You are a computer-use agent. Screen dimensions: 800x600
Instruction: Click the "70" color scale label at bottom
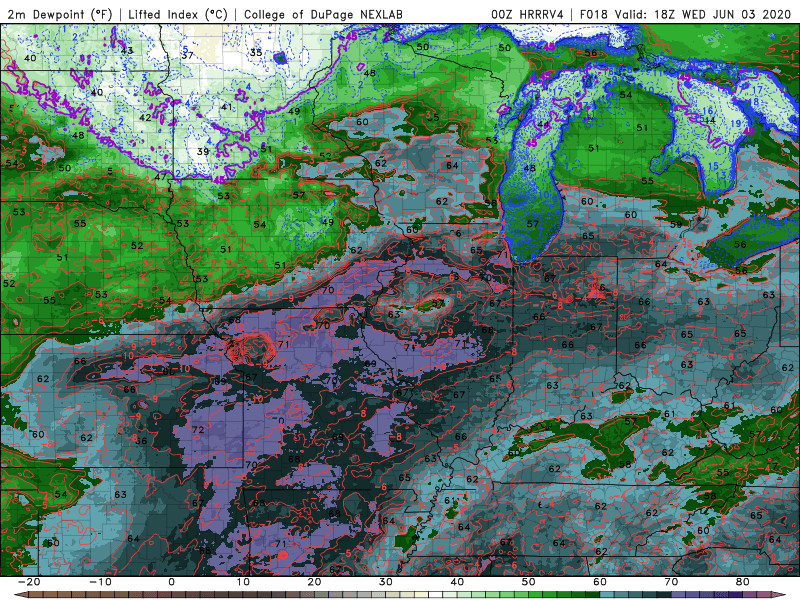point(671,582)
